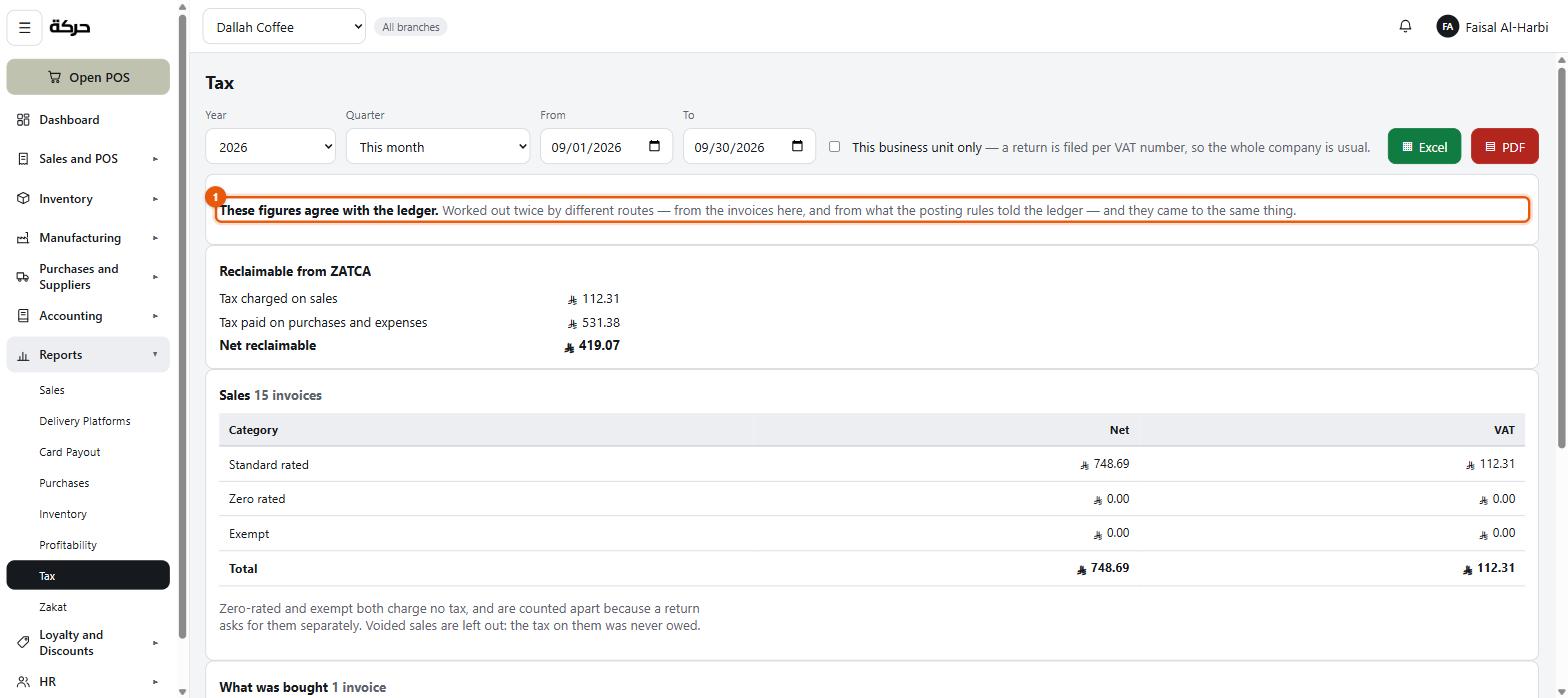
Task: Enable This business unit only checkbox
Action: pyautogui.click(x=834, y=147)
